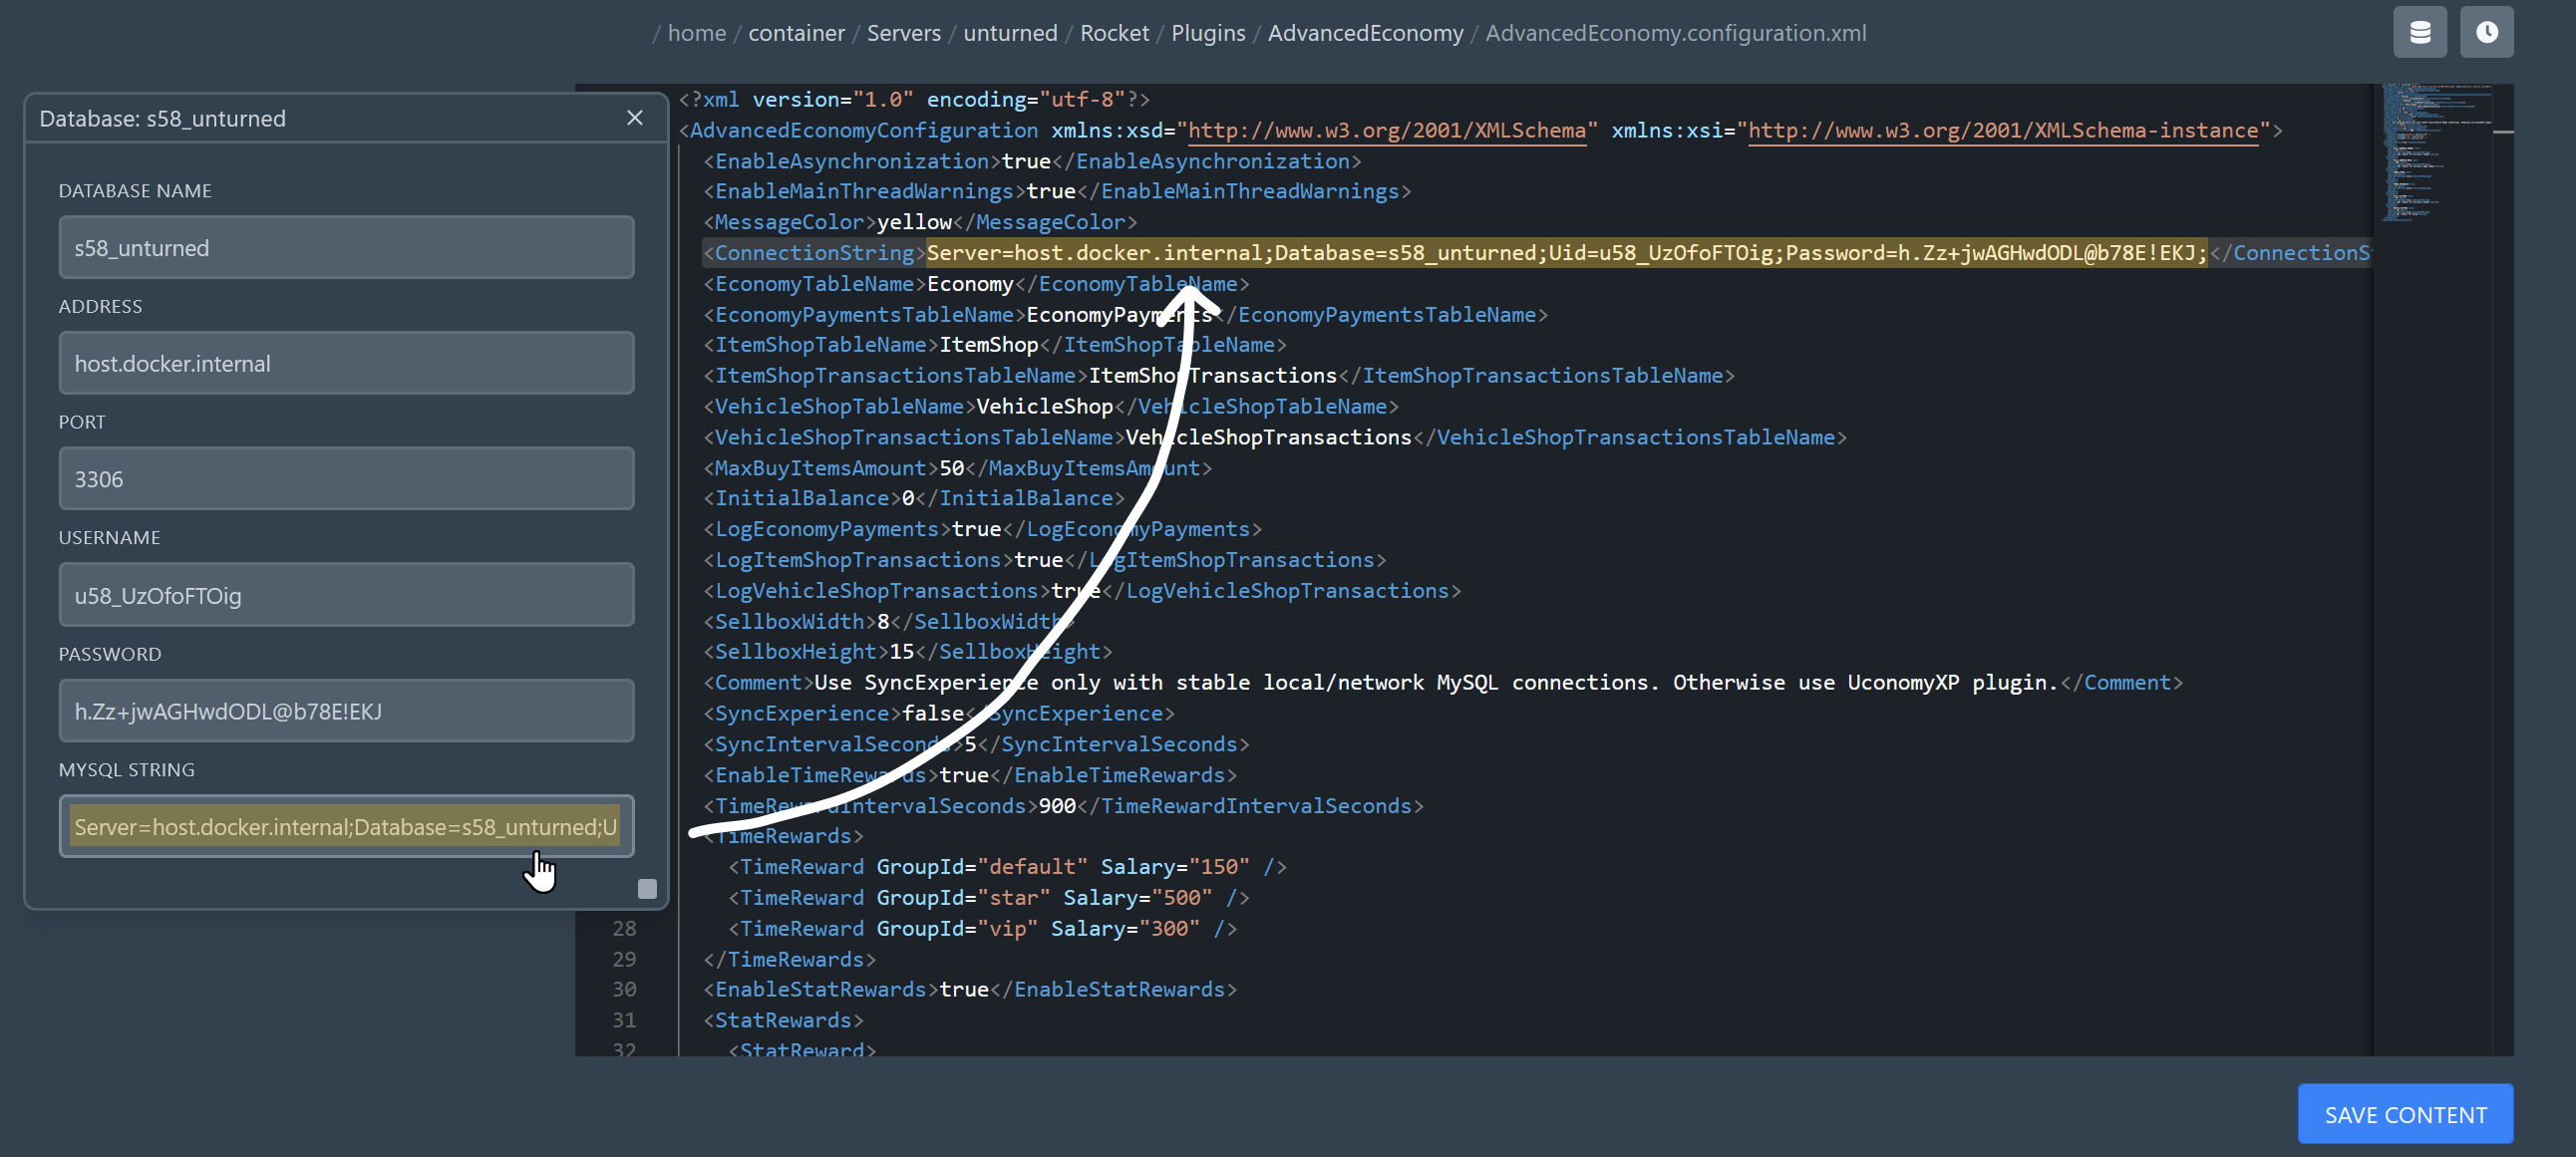Select the Database Name field

click(x=346, y=248)
